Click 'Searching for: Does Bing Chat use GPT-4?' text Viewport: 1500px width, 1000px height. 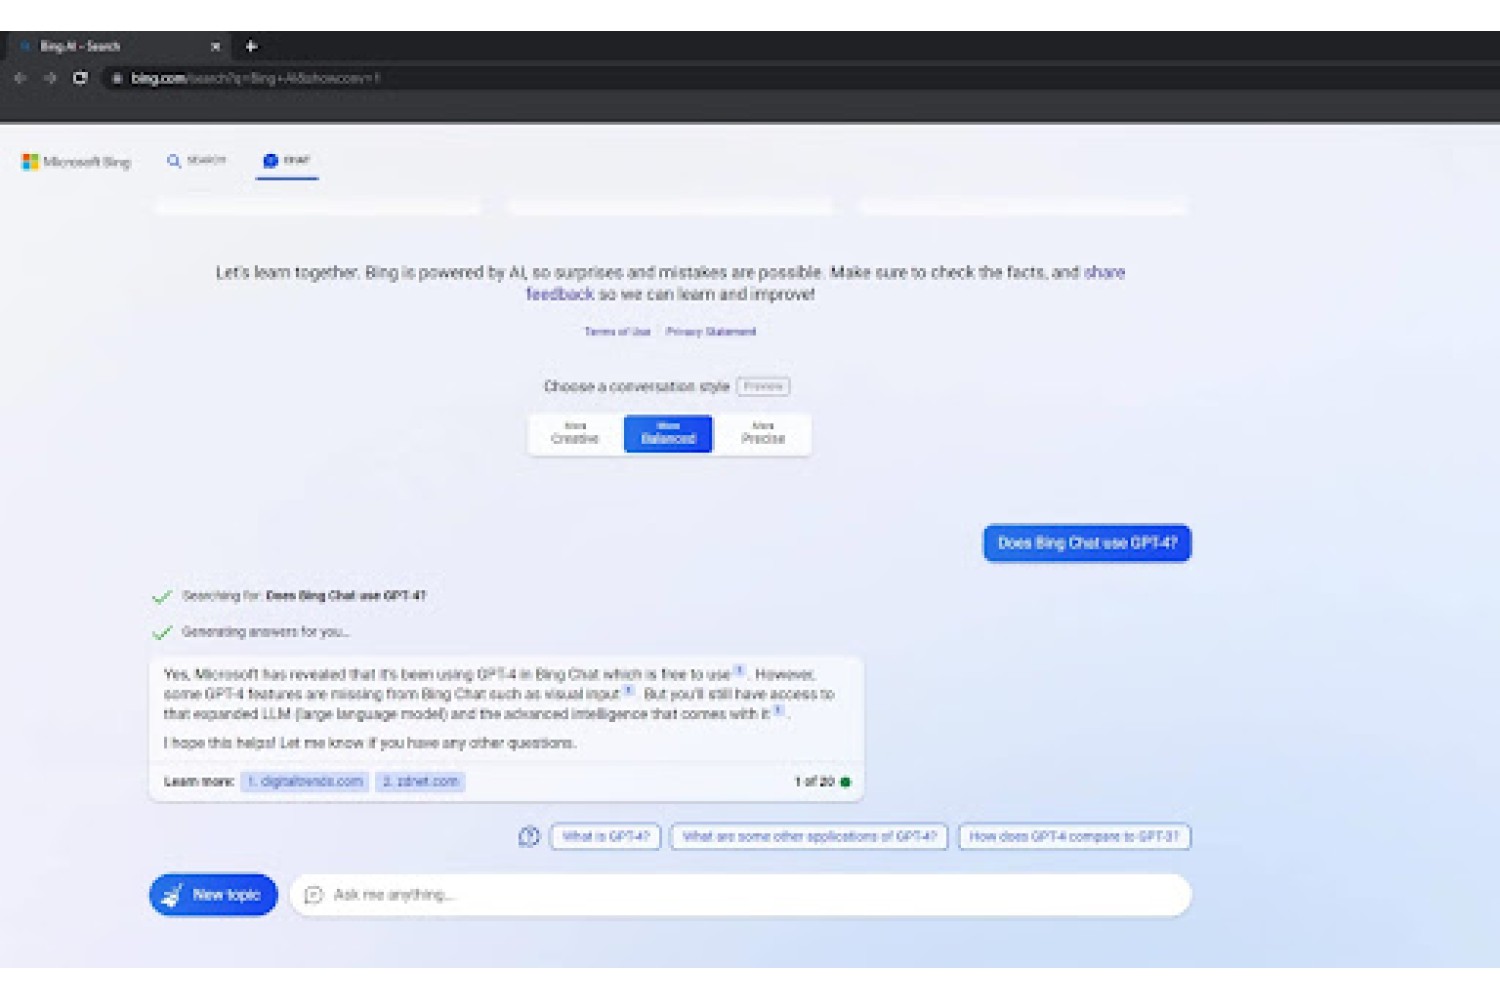(304, 596)
